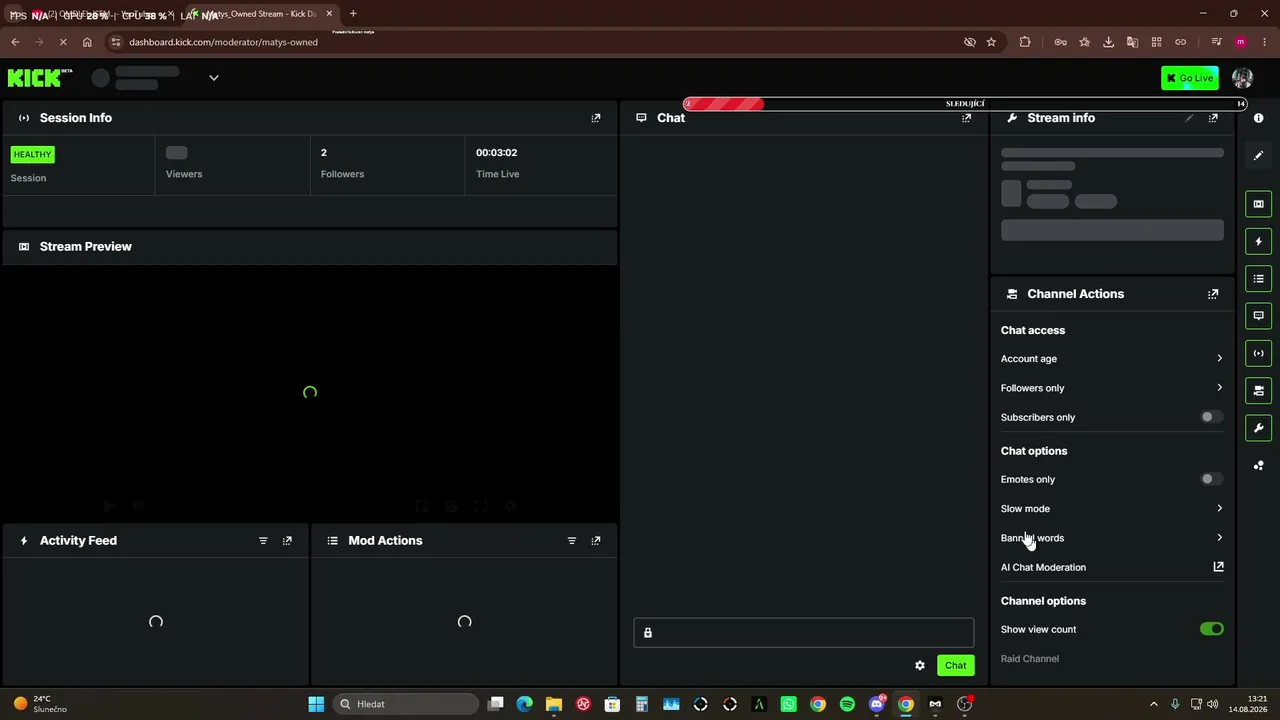Pop out the Activity Feed panel

coord(287,541)
